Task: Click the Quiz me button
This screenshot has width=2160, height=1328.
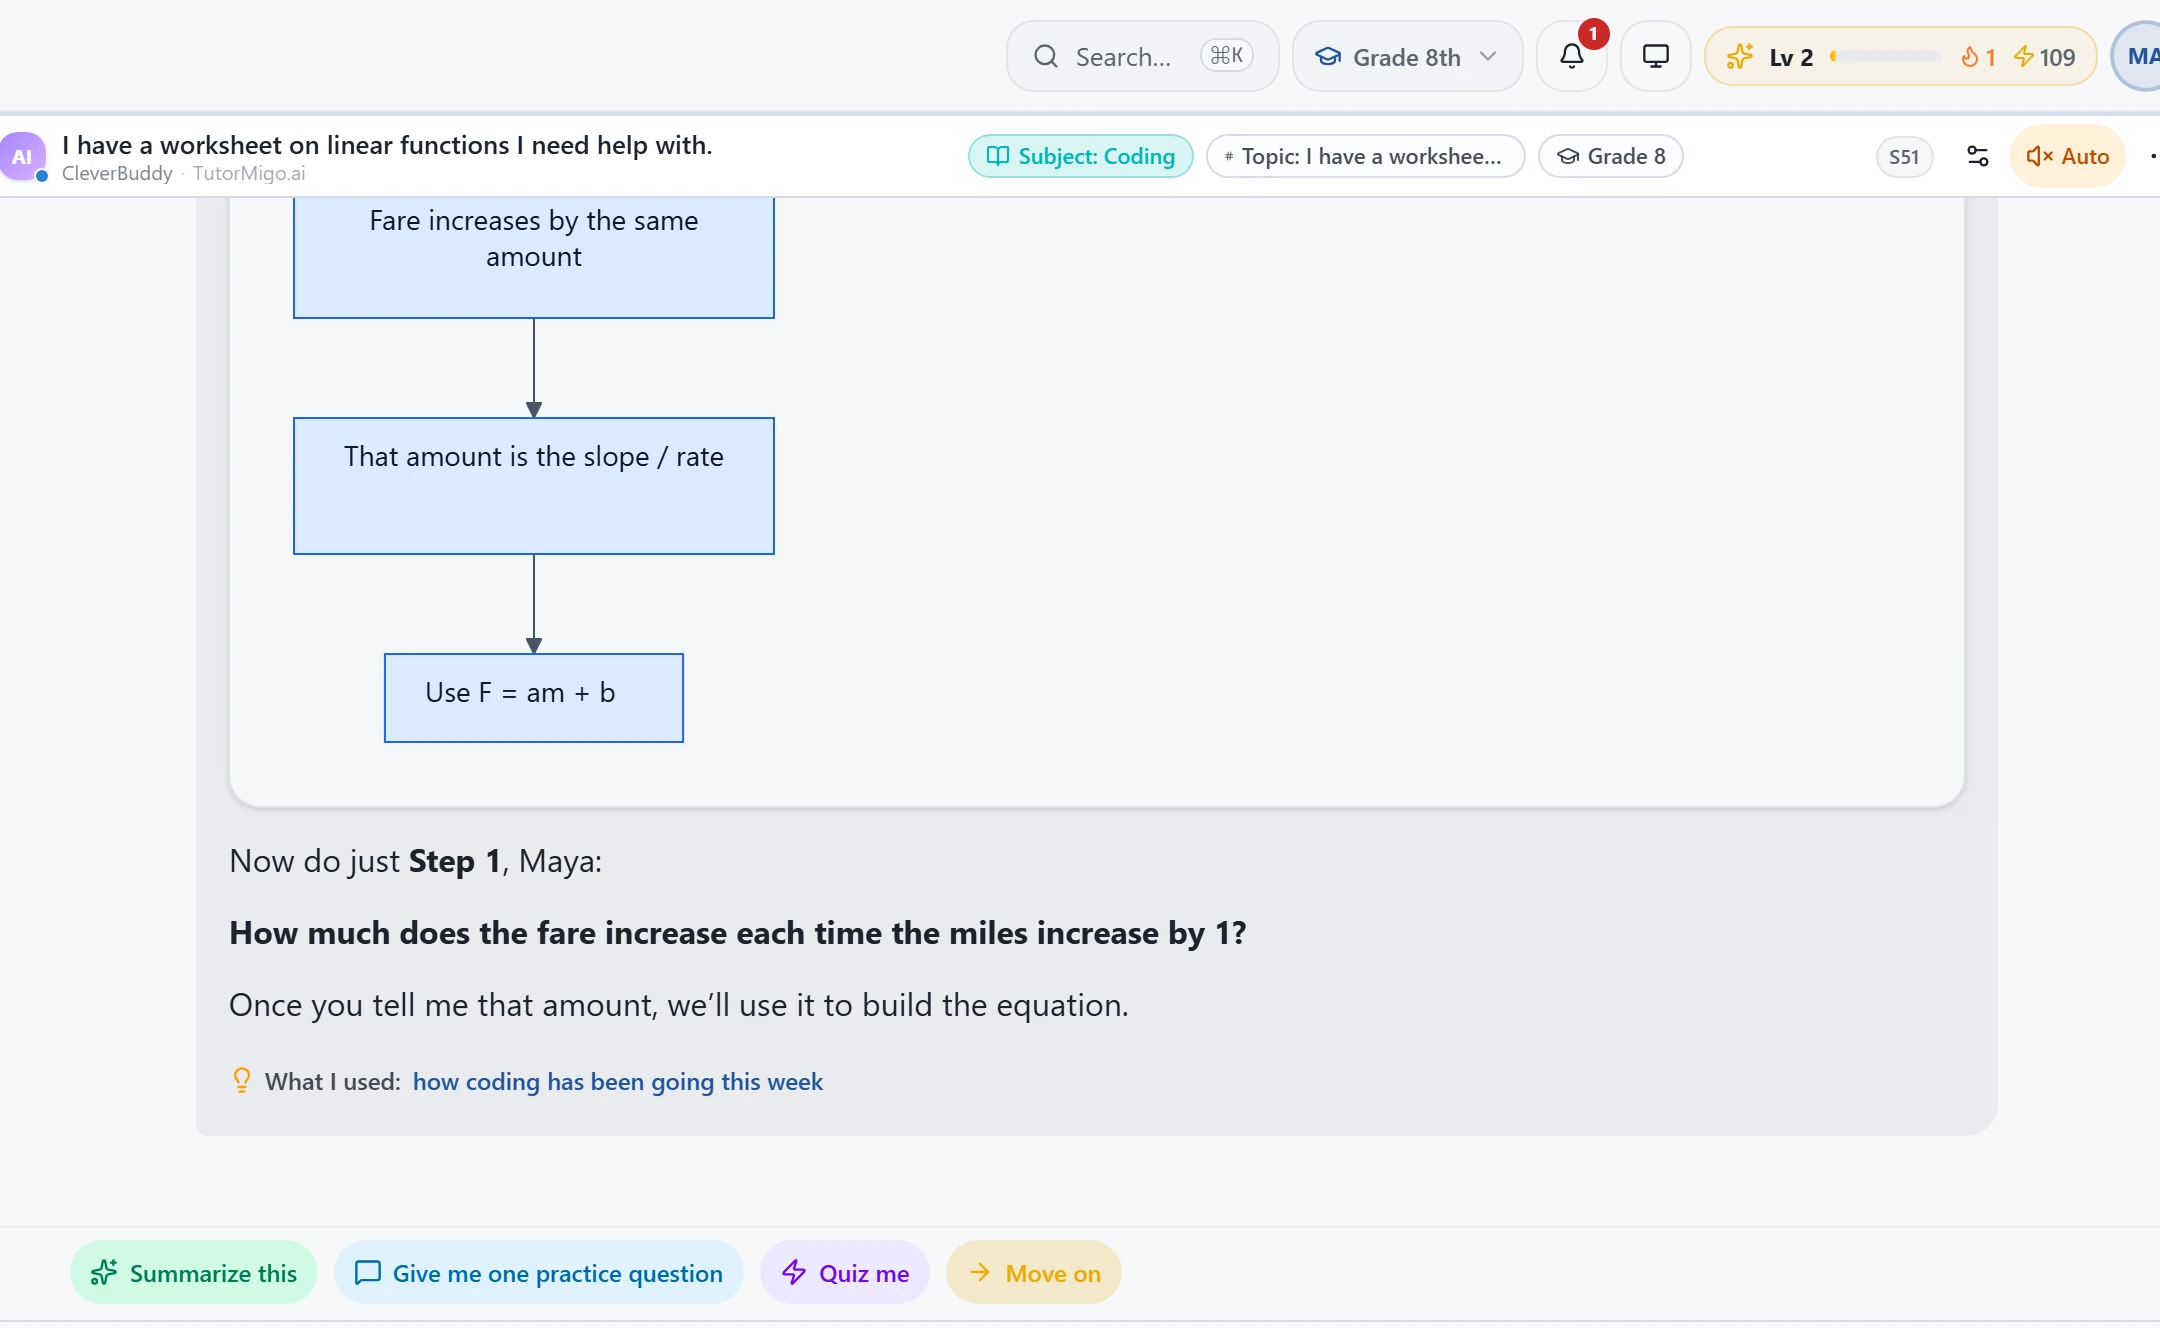Action: coord(845,1273)
